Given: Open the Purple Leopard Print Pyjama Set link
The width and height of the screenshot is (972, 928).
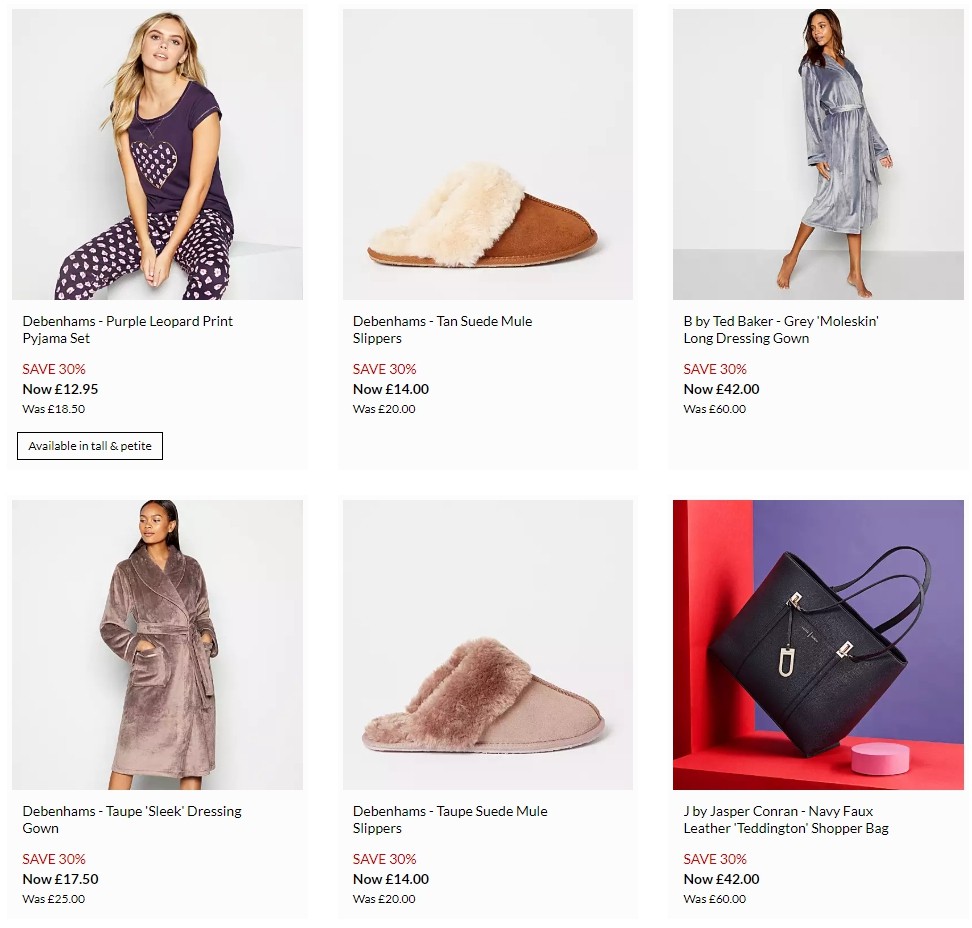Looking at the screenshot, I should pyautogui.click(x=128, y=330).
